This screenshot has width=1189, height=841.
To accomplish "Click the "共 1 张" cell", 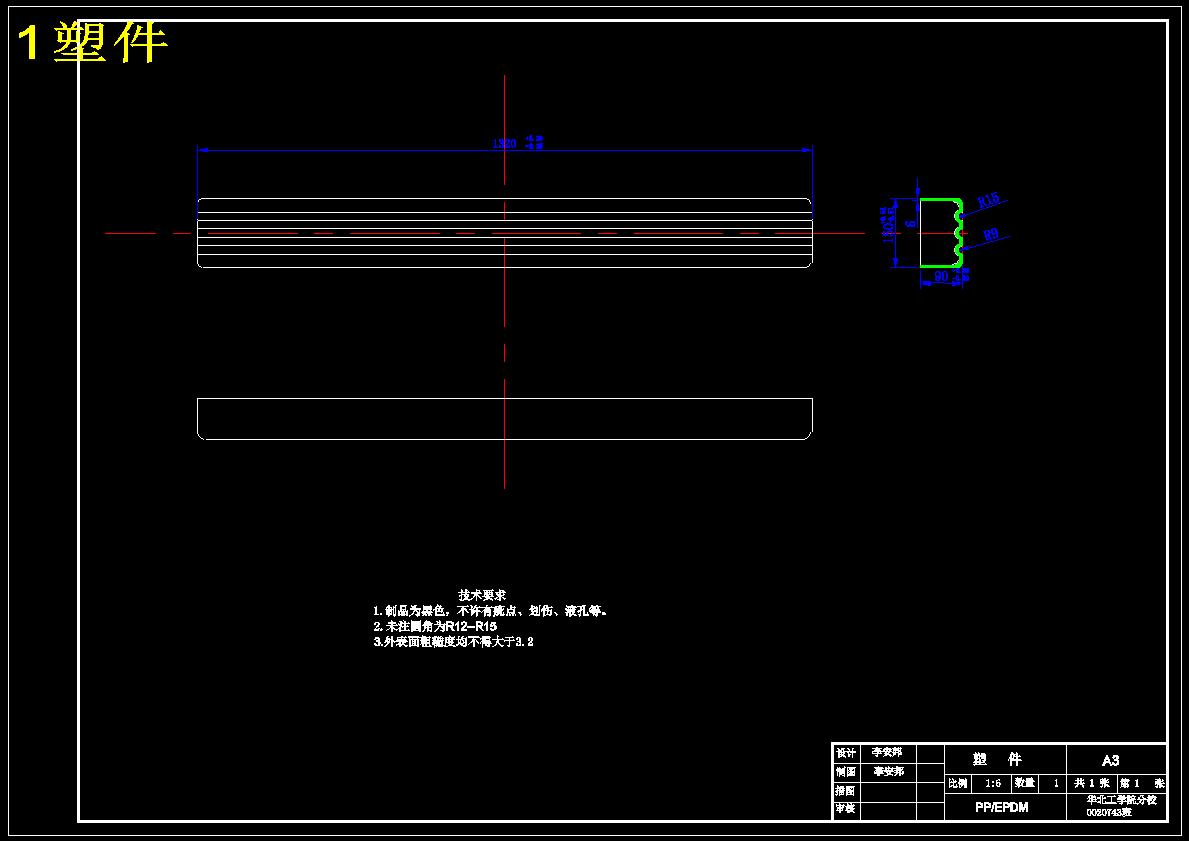I will (1093, 783).
